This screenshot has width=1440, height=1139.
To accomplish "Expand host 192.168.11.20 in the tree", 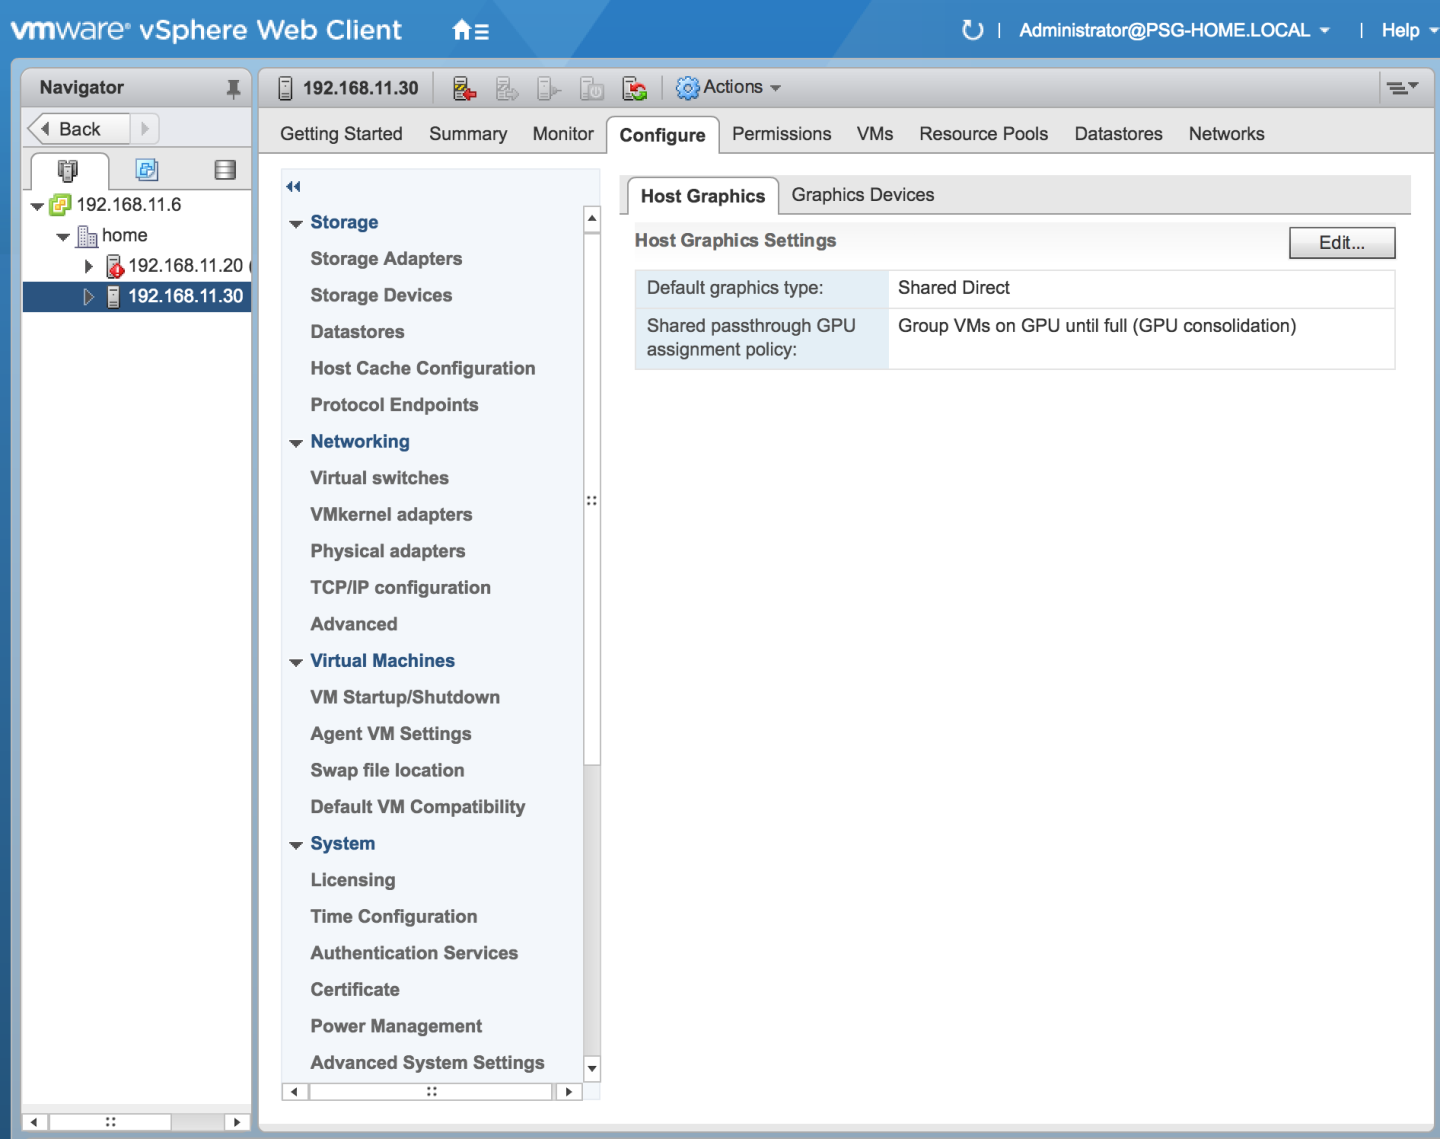I will [88, 266].
